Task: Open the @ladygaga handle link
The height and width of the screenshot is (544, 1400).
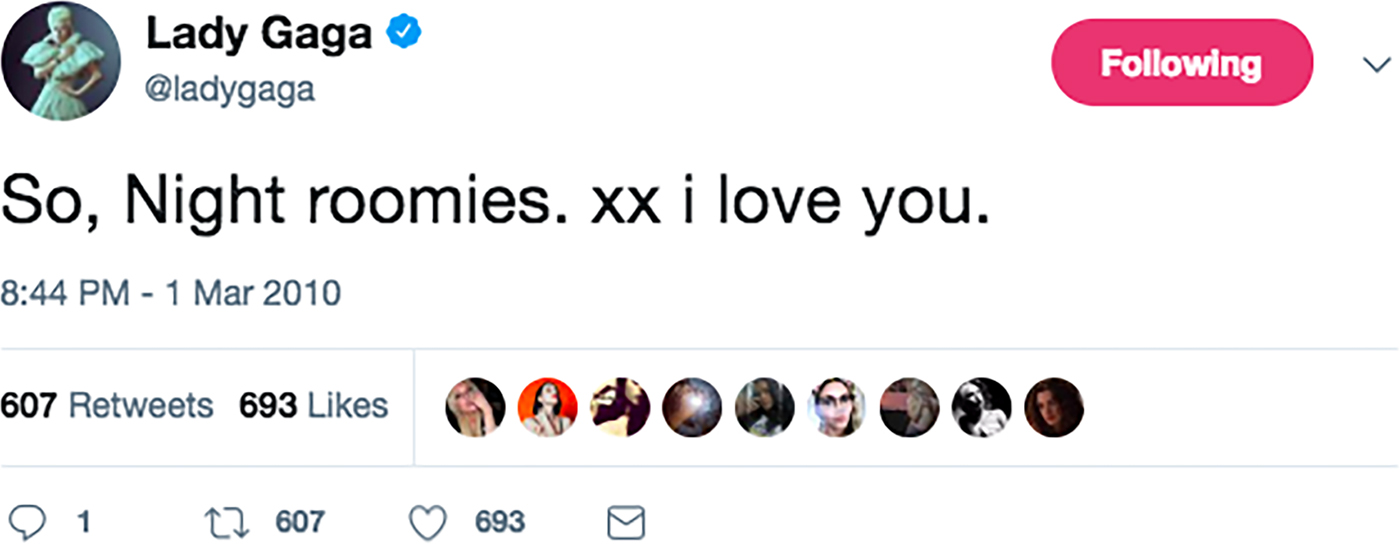Action: point(230,90)
